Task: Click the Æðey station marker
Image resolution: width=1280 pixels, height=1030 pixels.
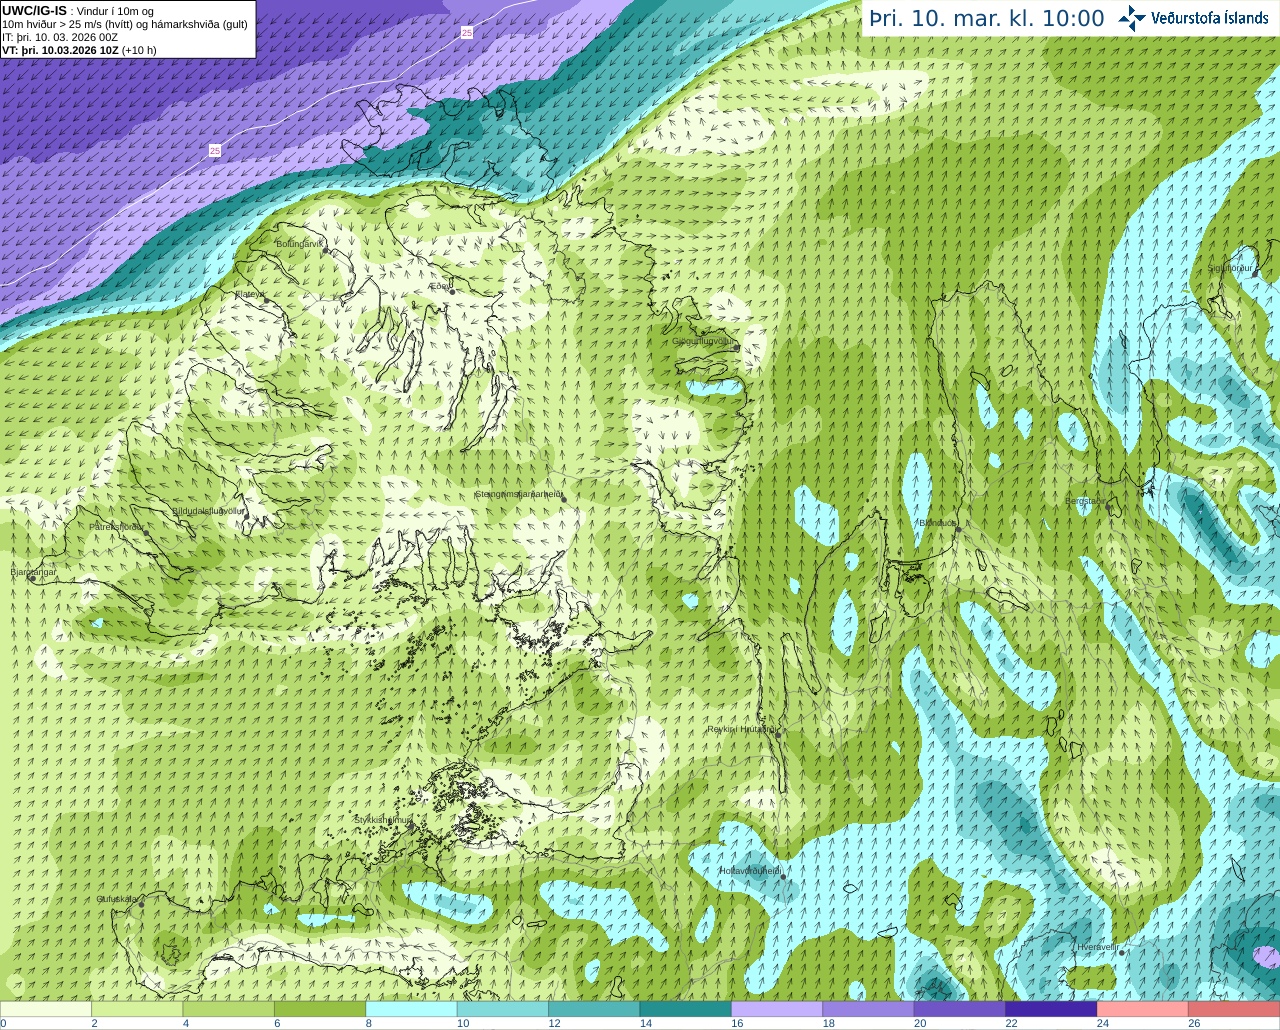Action: [x=452, y=292]
